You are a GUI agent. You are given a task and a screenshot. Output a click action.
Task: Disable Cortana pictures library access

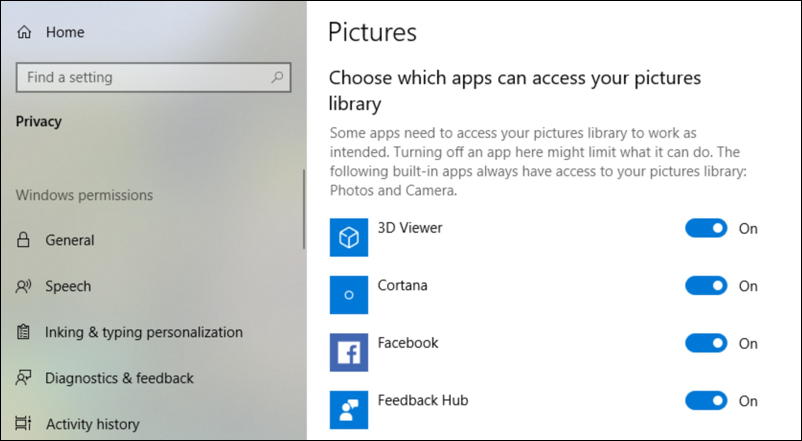tap(706, 286)
